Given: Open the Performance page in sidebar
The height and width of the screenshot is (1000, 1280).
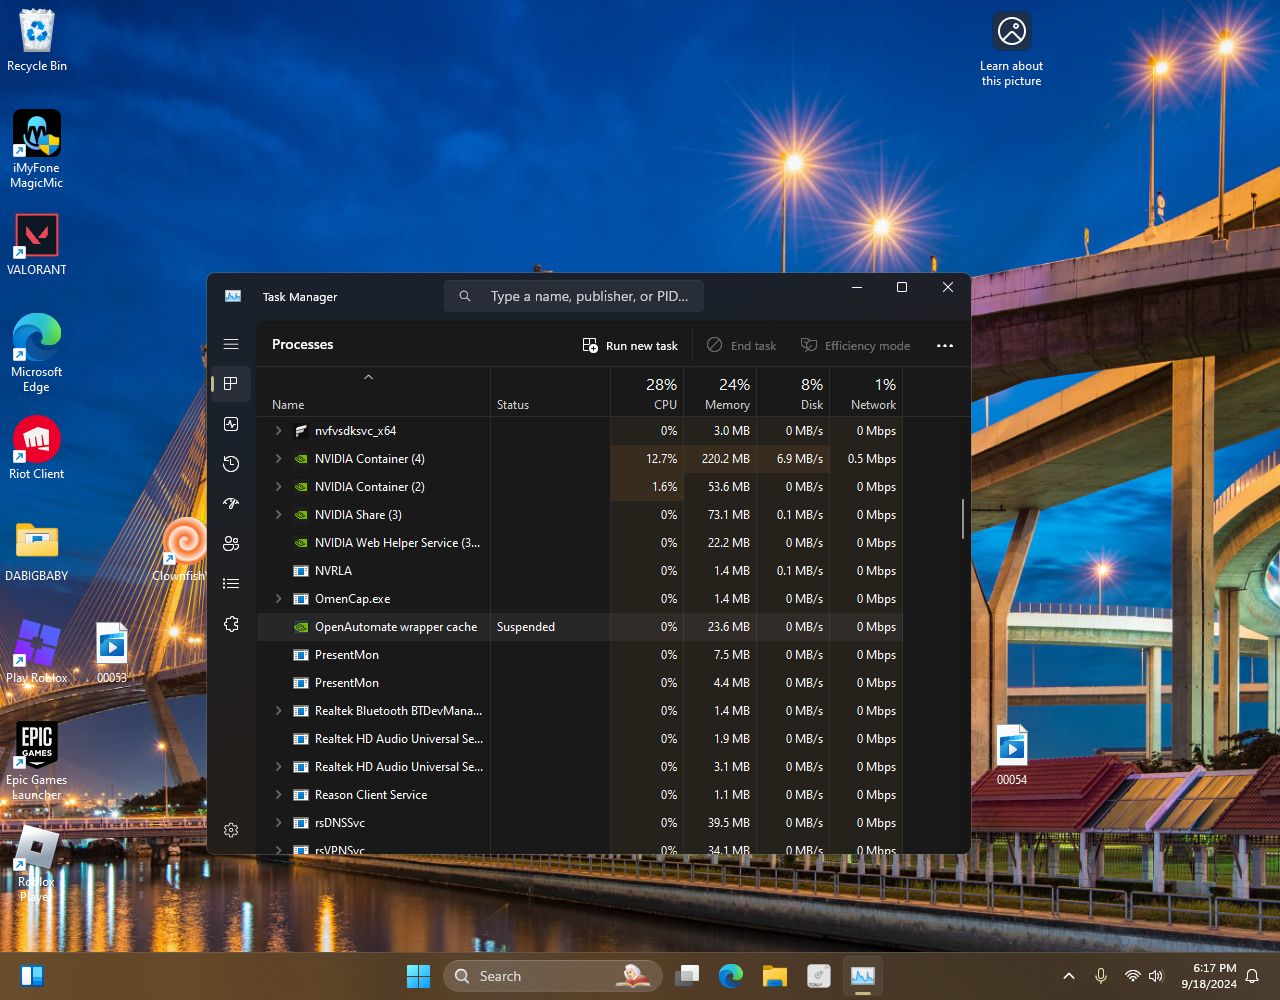Looking at the screenshot, I should (x=231, y=424).
